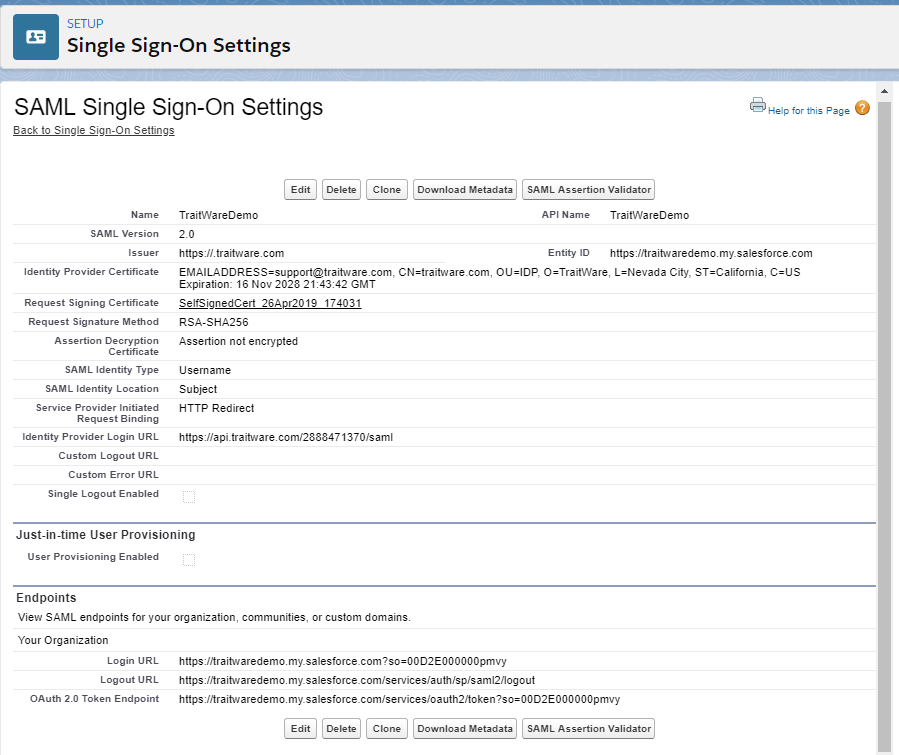Click the Just-in-time User Provisioning heading
Screen dimensions: 899x755
point(105,535)
